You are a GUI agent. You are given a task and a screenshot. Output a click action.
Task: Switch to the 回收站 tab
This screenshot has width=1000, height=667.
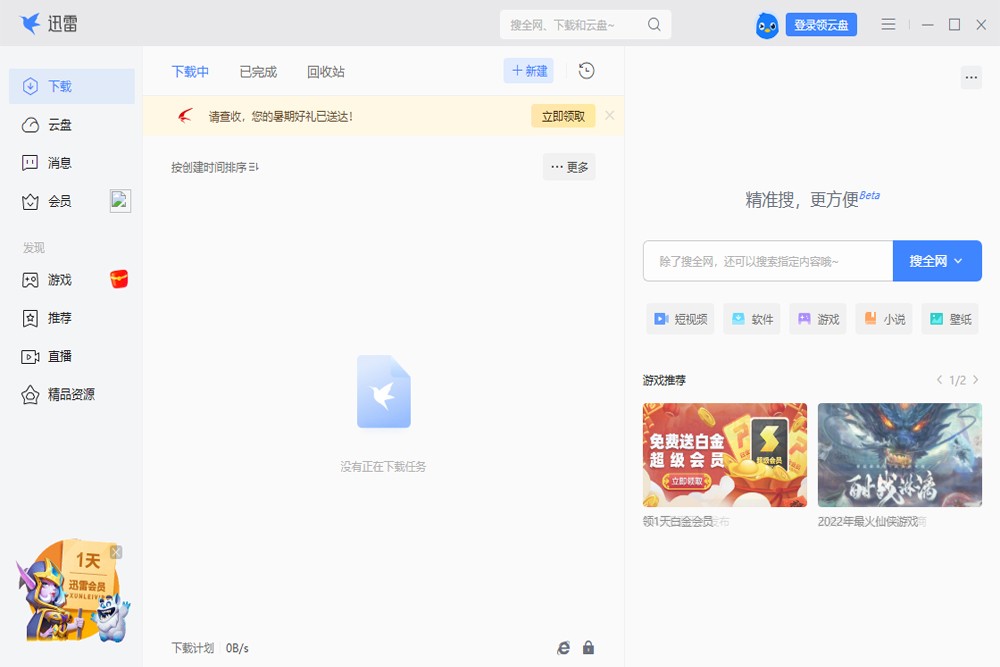coord(326,71)
